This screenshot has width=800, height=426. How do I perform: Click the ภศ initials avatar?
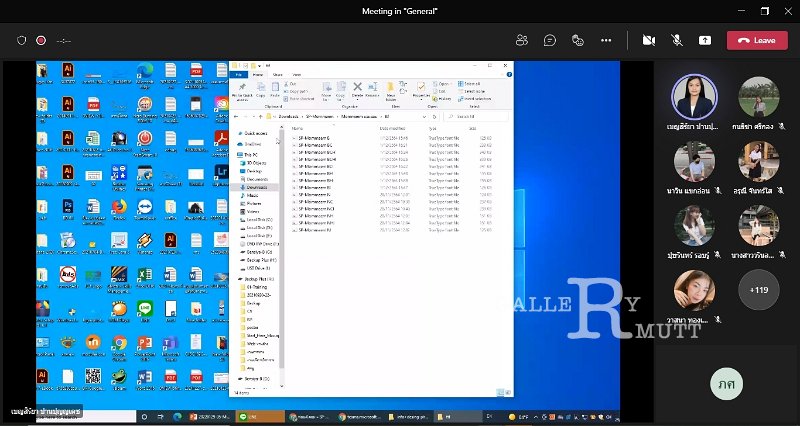click(x=726, y=384)
